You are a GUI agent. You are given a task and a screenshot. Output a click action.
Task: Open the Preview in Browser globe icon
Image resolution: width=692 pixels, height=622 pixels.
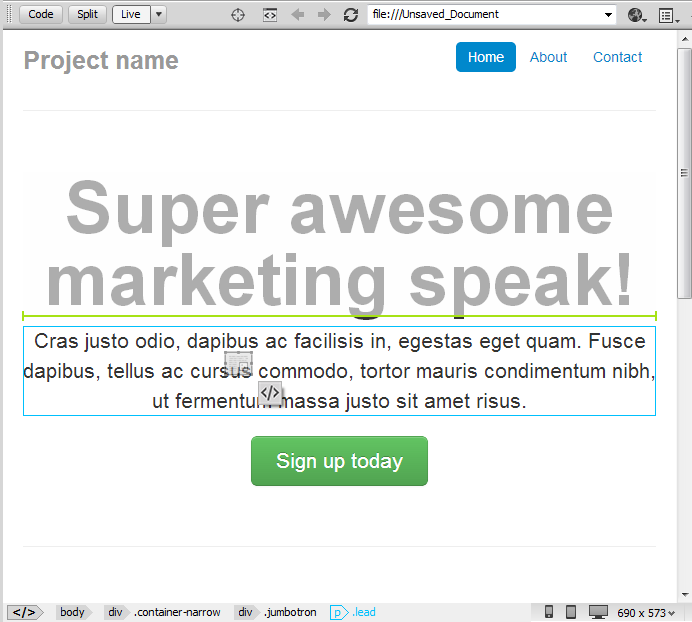636,15
